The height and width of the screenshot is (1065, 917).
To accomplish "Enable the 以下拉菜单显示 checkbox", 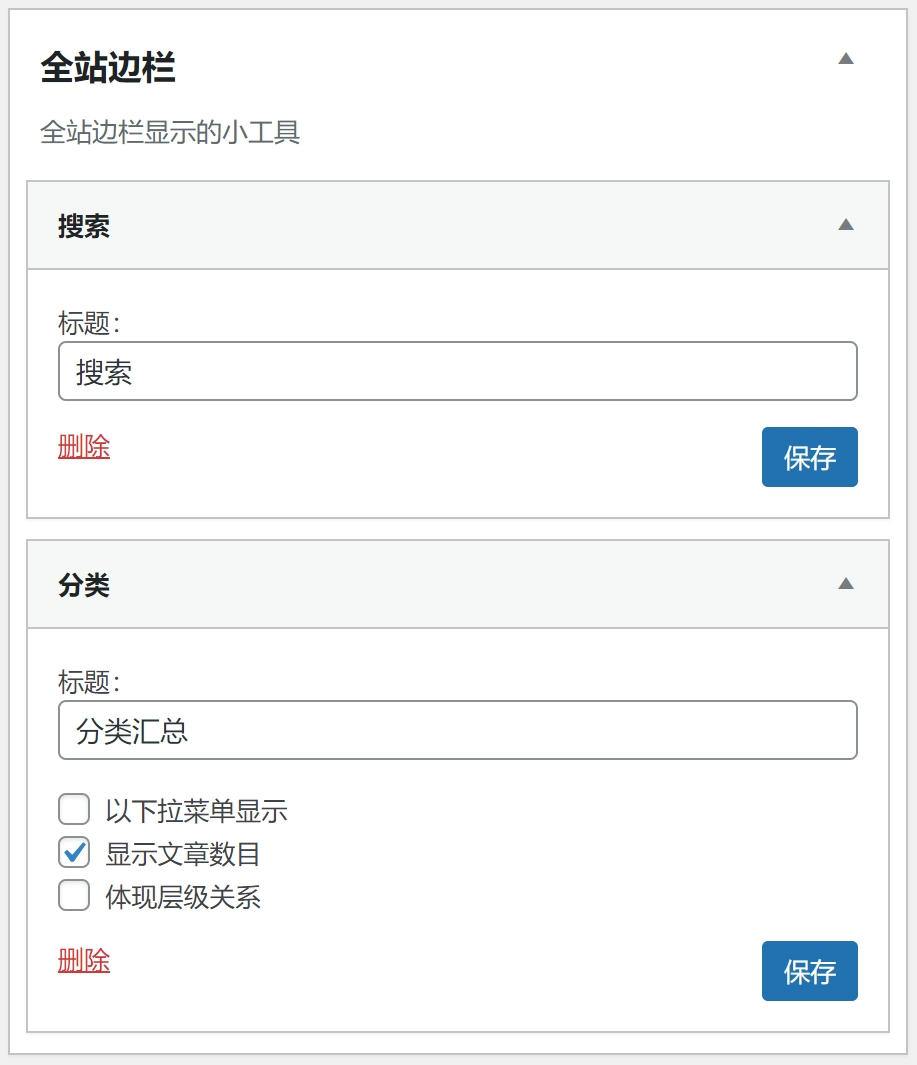I will pyautogui.click(x=74, y=809).
